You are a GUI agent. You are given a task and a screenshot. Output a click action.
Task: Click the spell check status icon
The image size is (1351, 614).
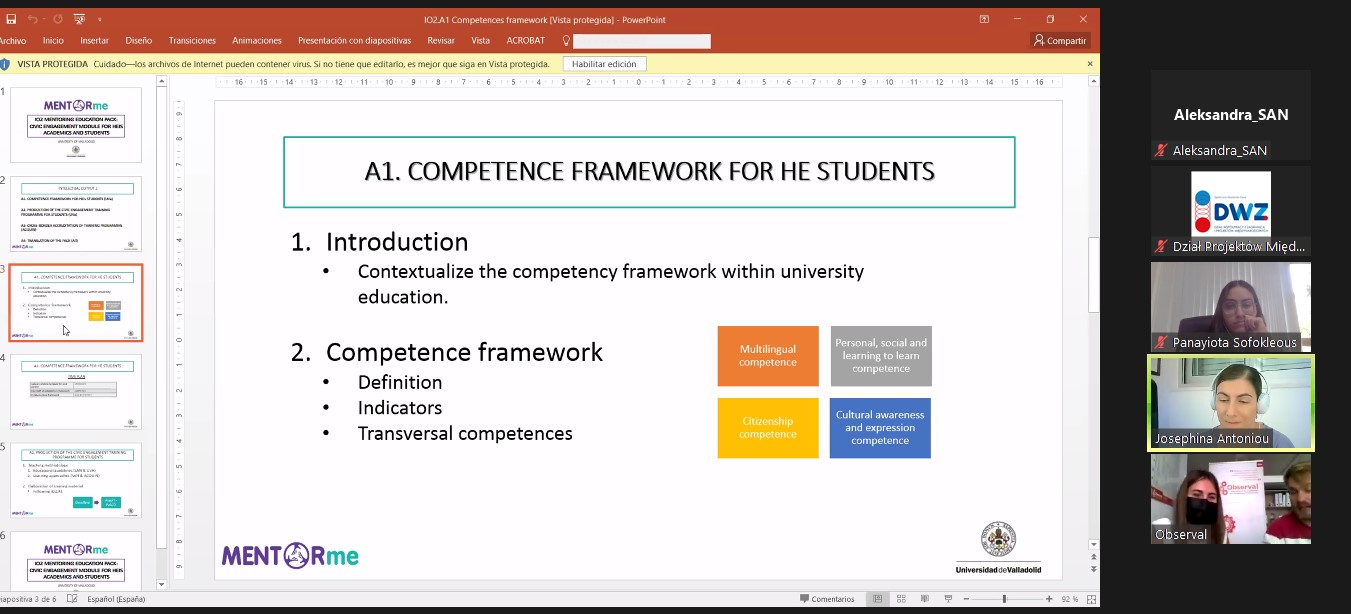(x=72, y=599)
